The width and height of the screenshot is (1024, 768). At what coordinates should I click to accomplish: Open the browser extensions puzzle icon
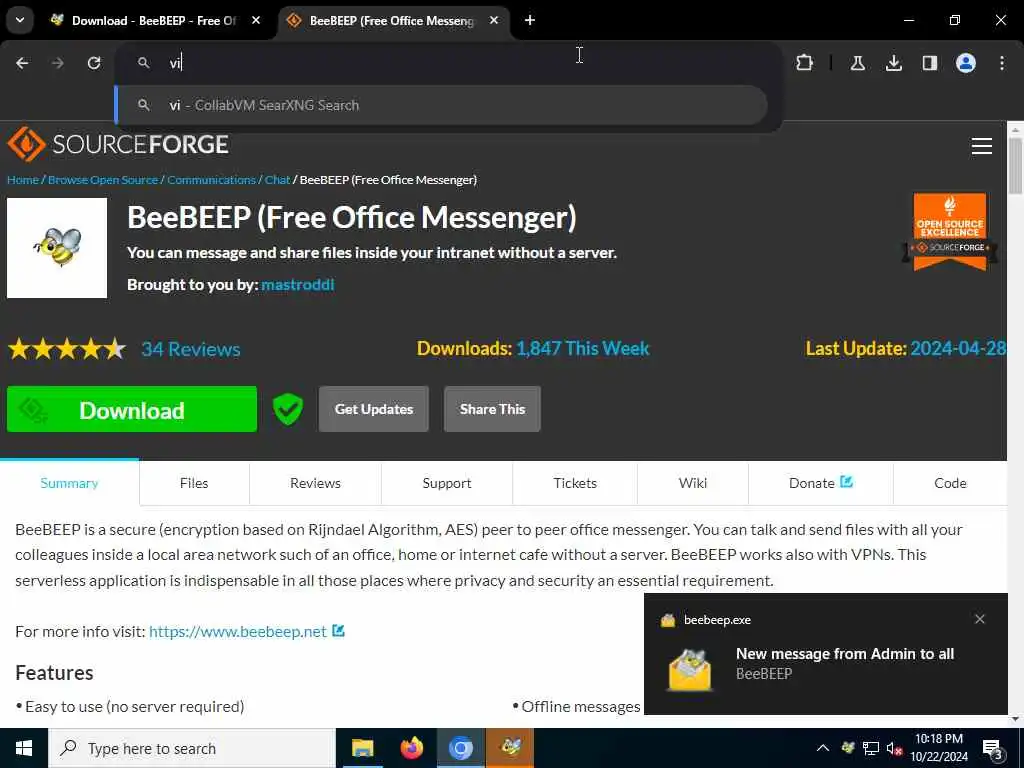(x=805, y=63)
